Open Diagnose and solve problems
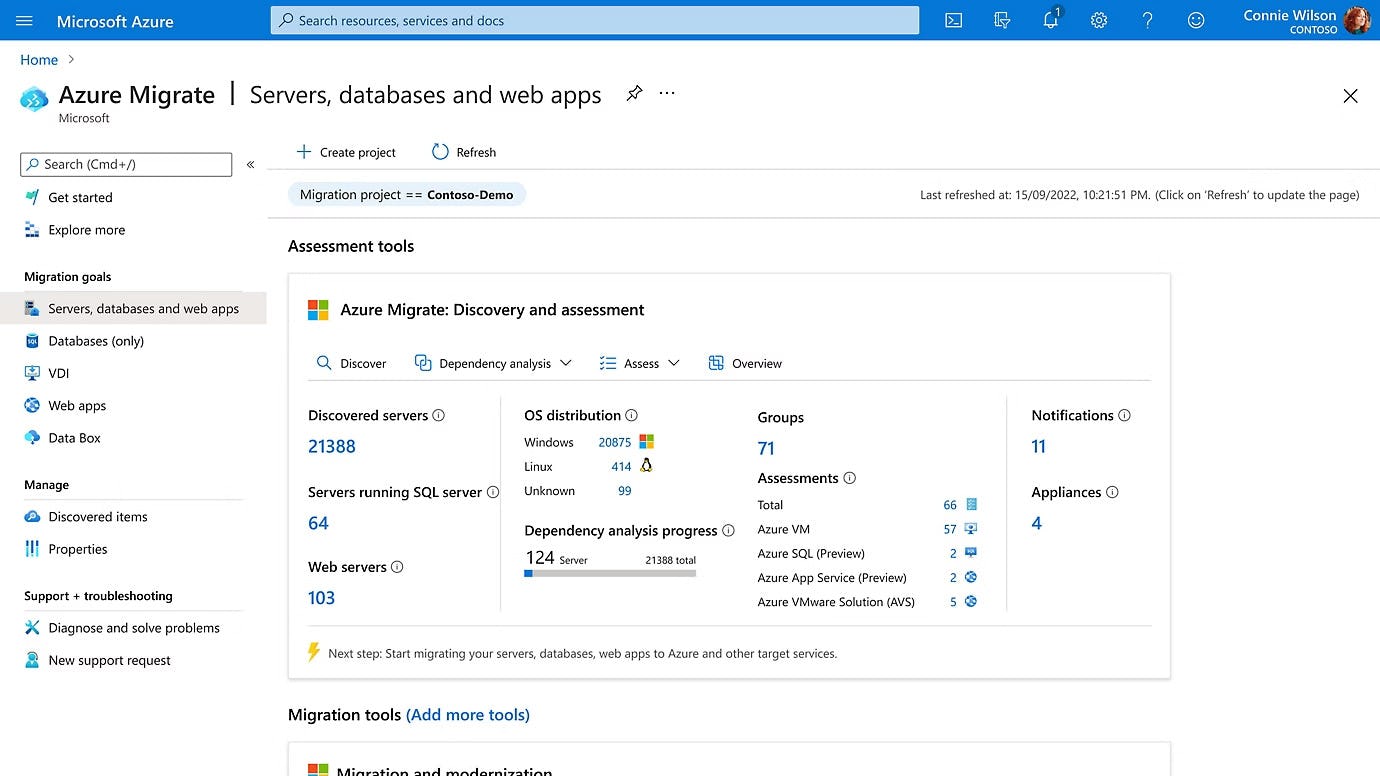 pyautogui.click(x=133, y=627)
